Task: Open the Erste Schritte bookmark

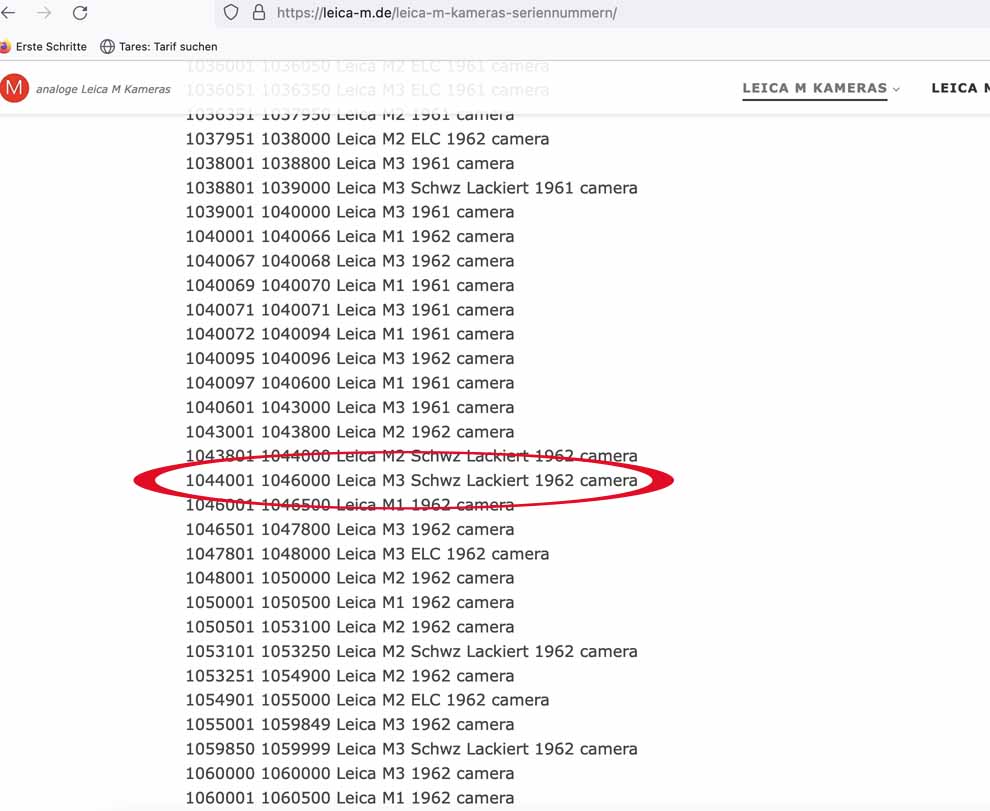Action: click(51, 47)
